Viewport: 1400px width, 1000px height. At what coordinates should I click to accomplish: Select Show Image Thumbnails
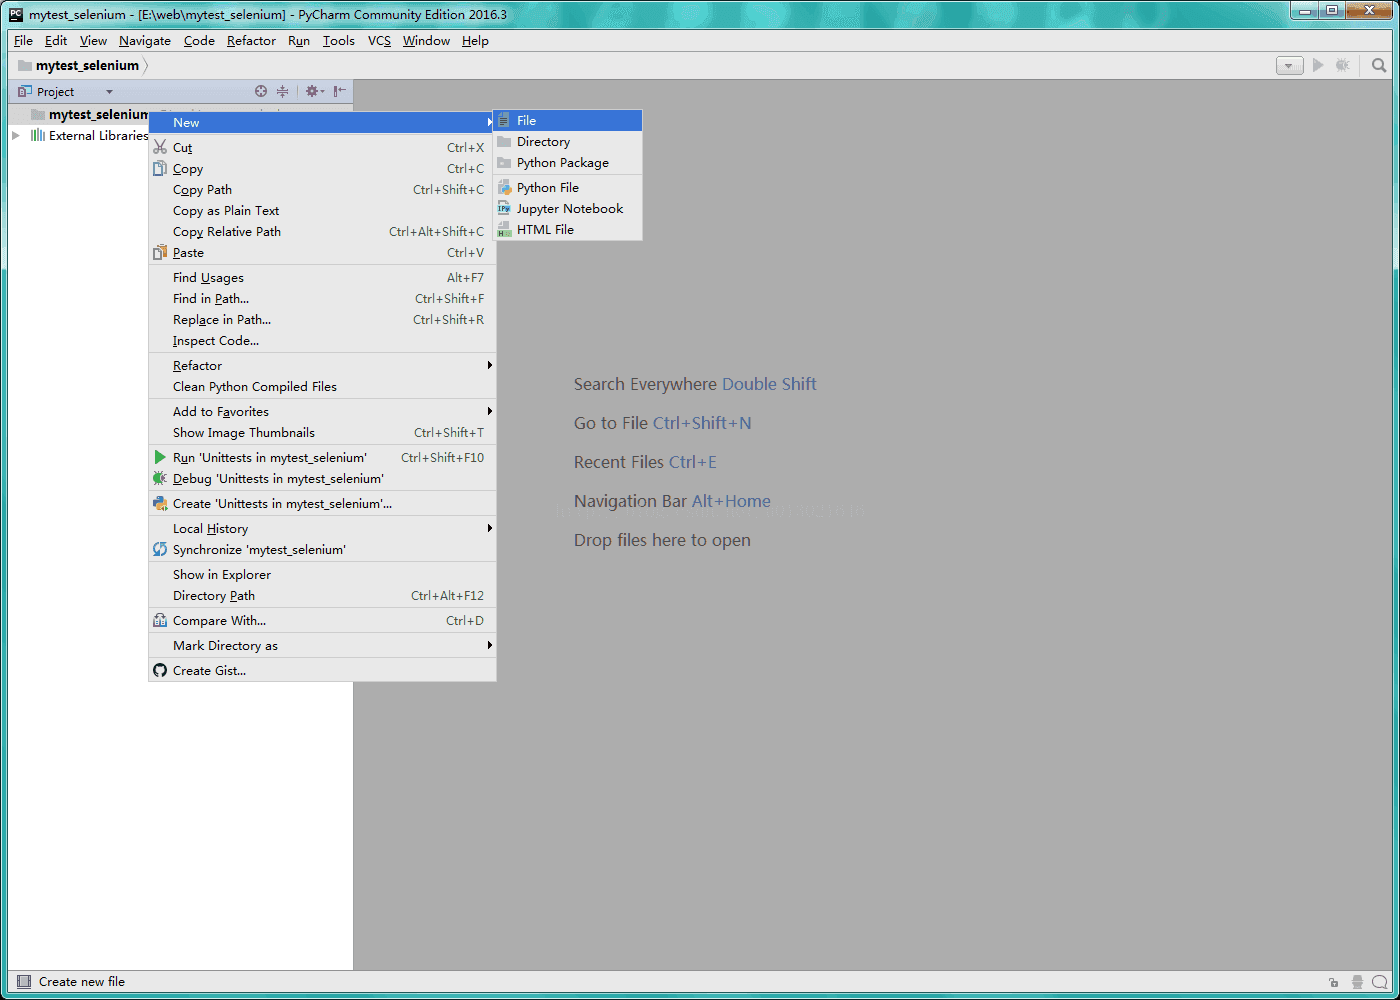point(322,432)
